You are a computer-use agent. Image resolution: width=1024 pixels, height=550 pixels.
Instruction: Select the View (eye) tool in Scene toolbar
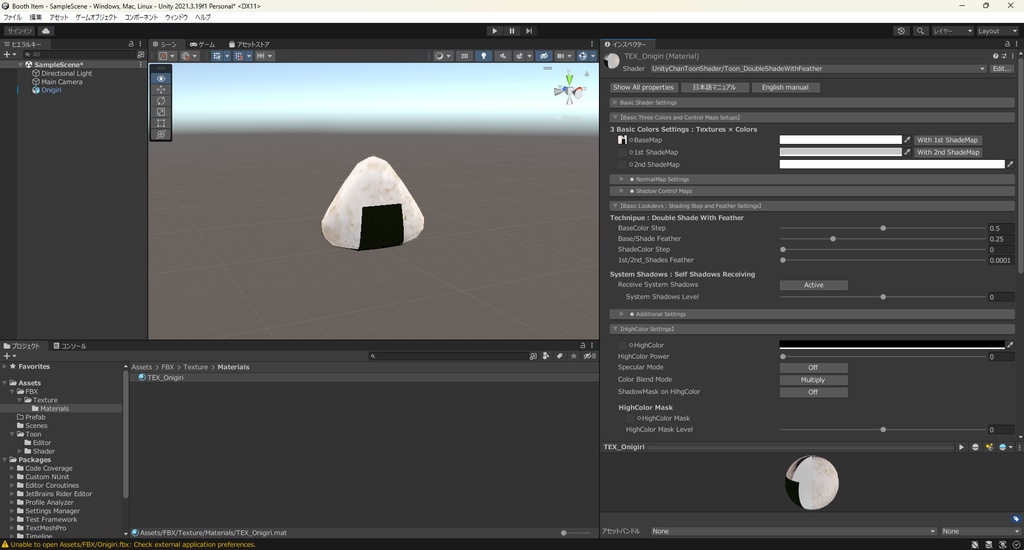coord(161,78)
